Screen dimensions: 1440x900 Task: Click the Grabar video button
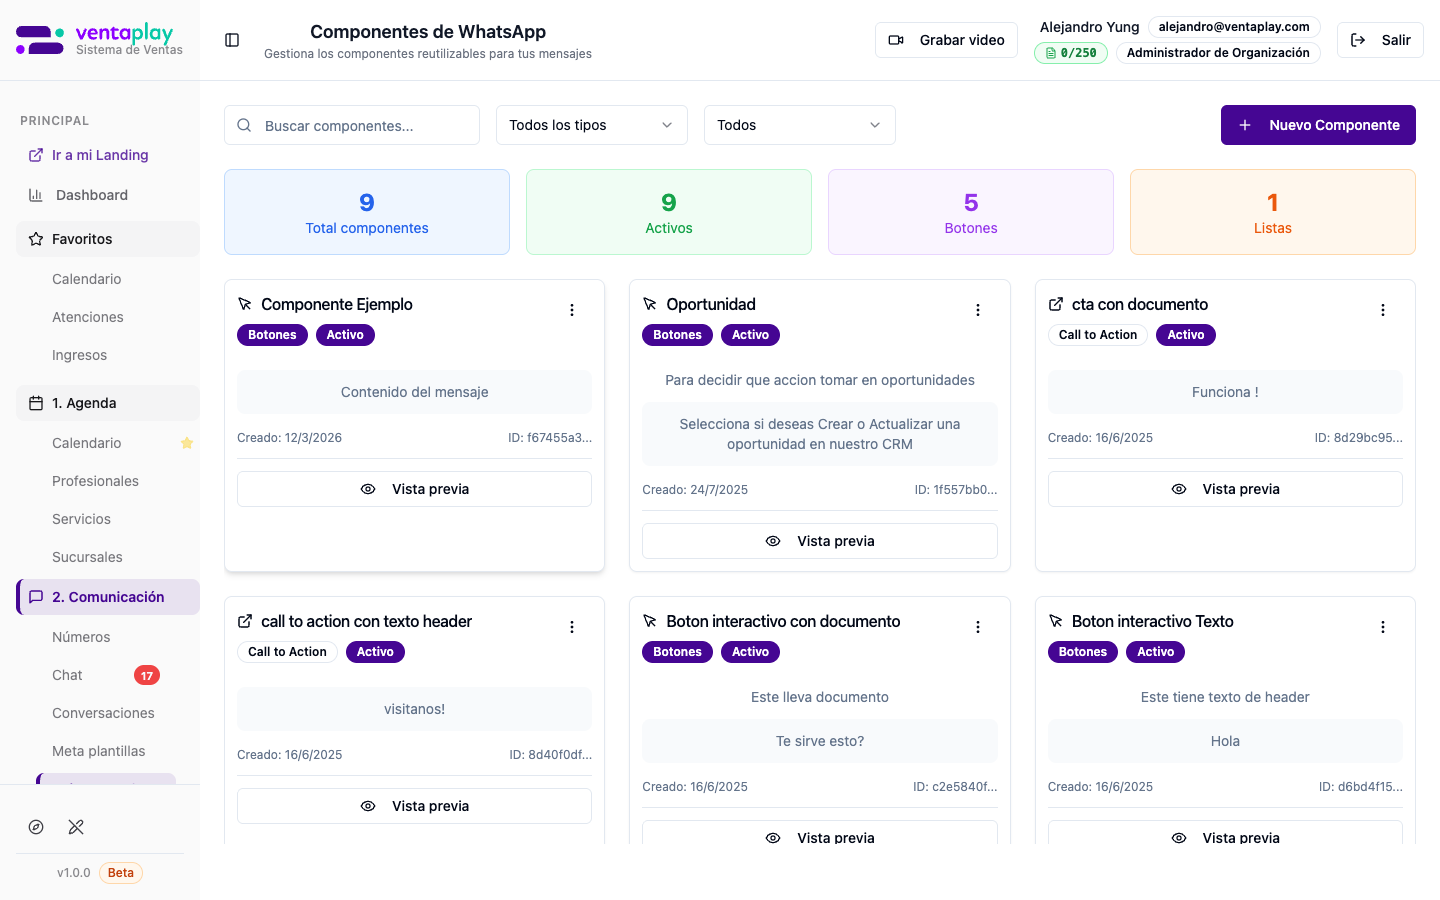pyautogui.click(x=946, y=40)
